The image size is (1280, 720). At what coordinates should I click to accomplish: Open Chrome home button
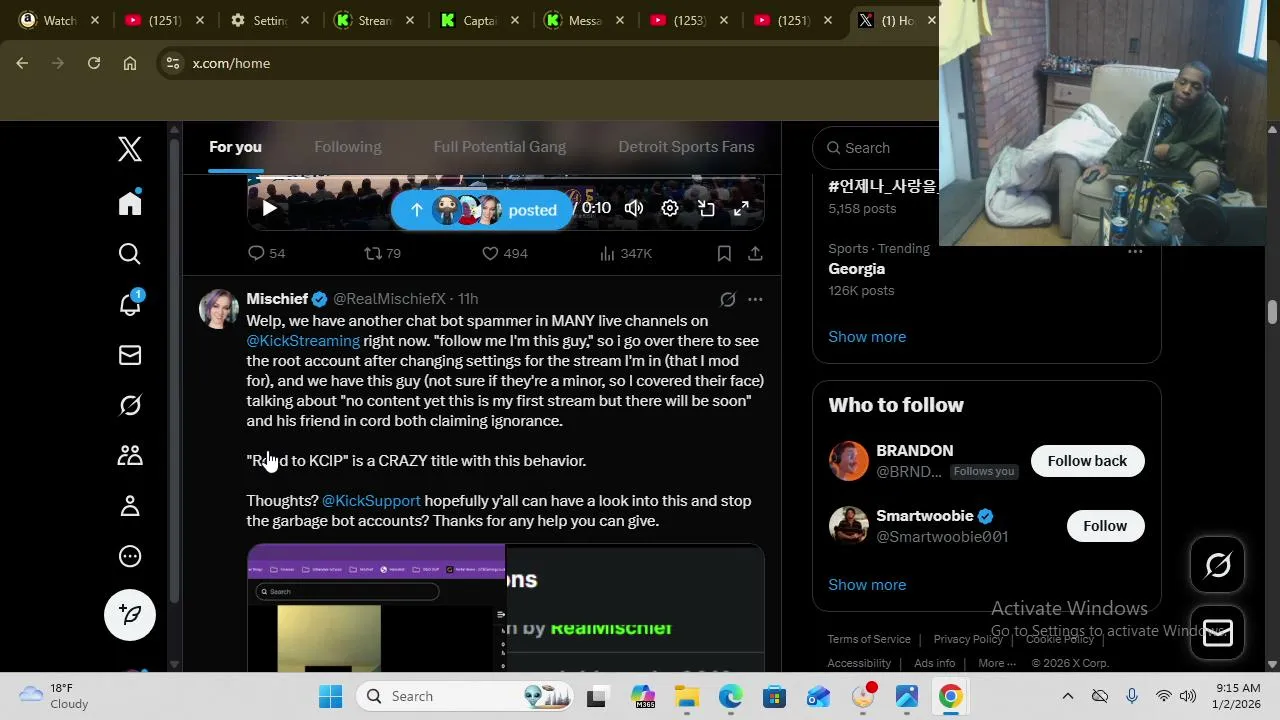coord(130,63)
